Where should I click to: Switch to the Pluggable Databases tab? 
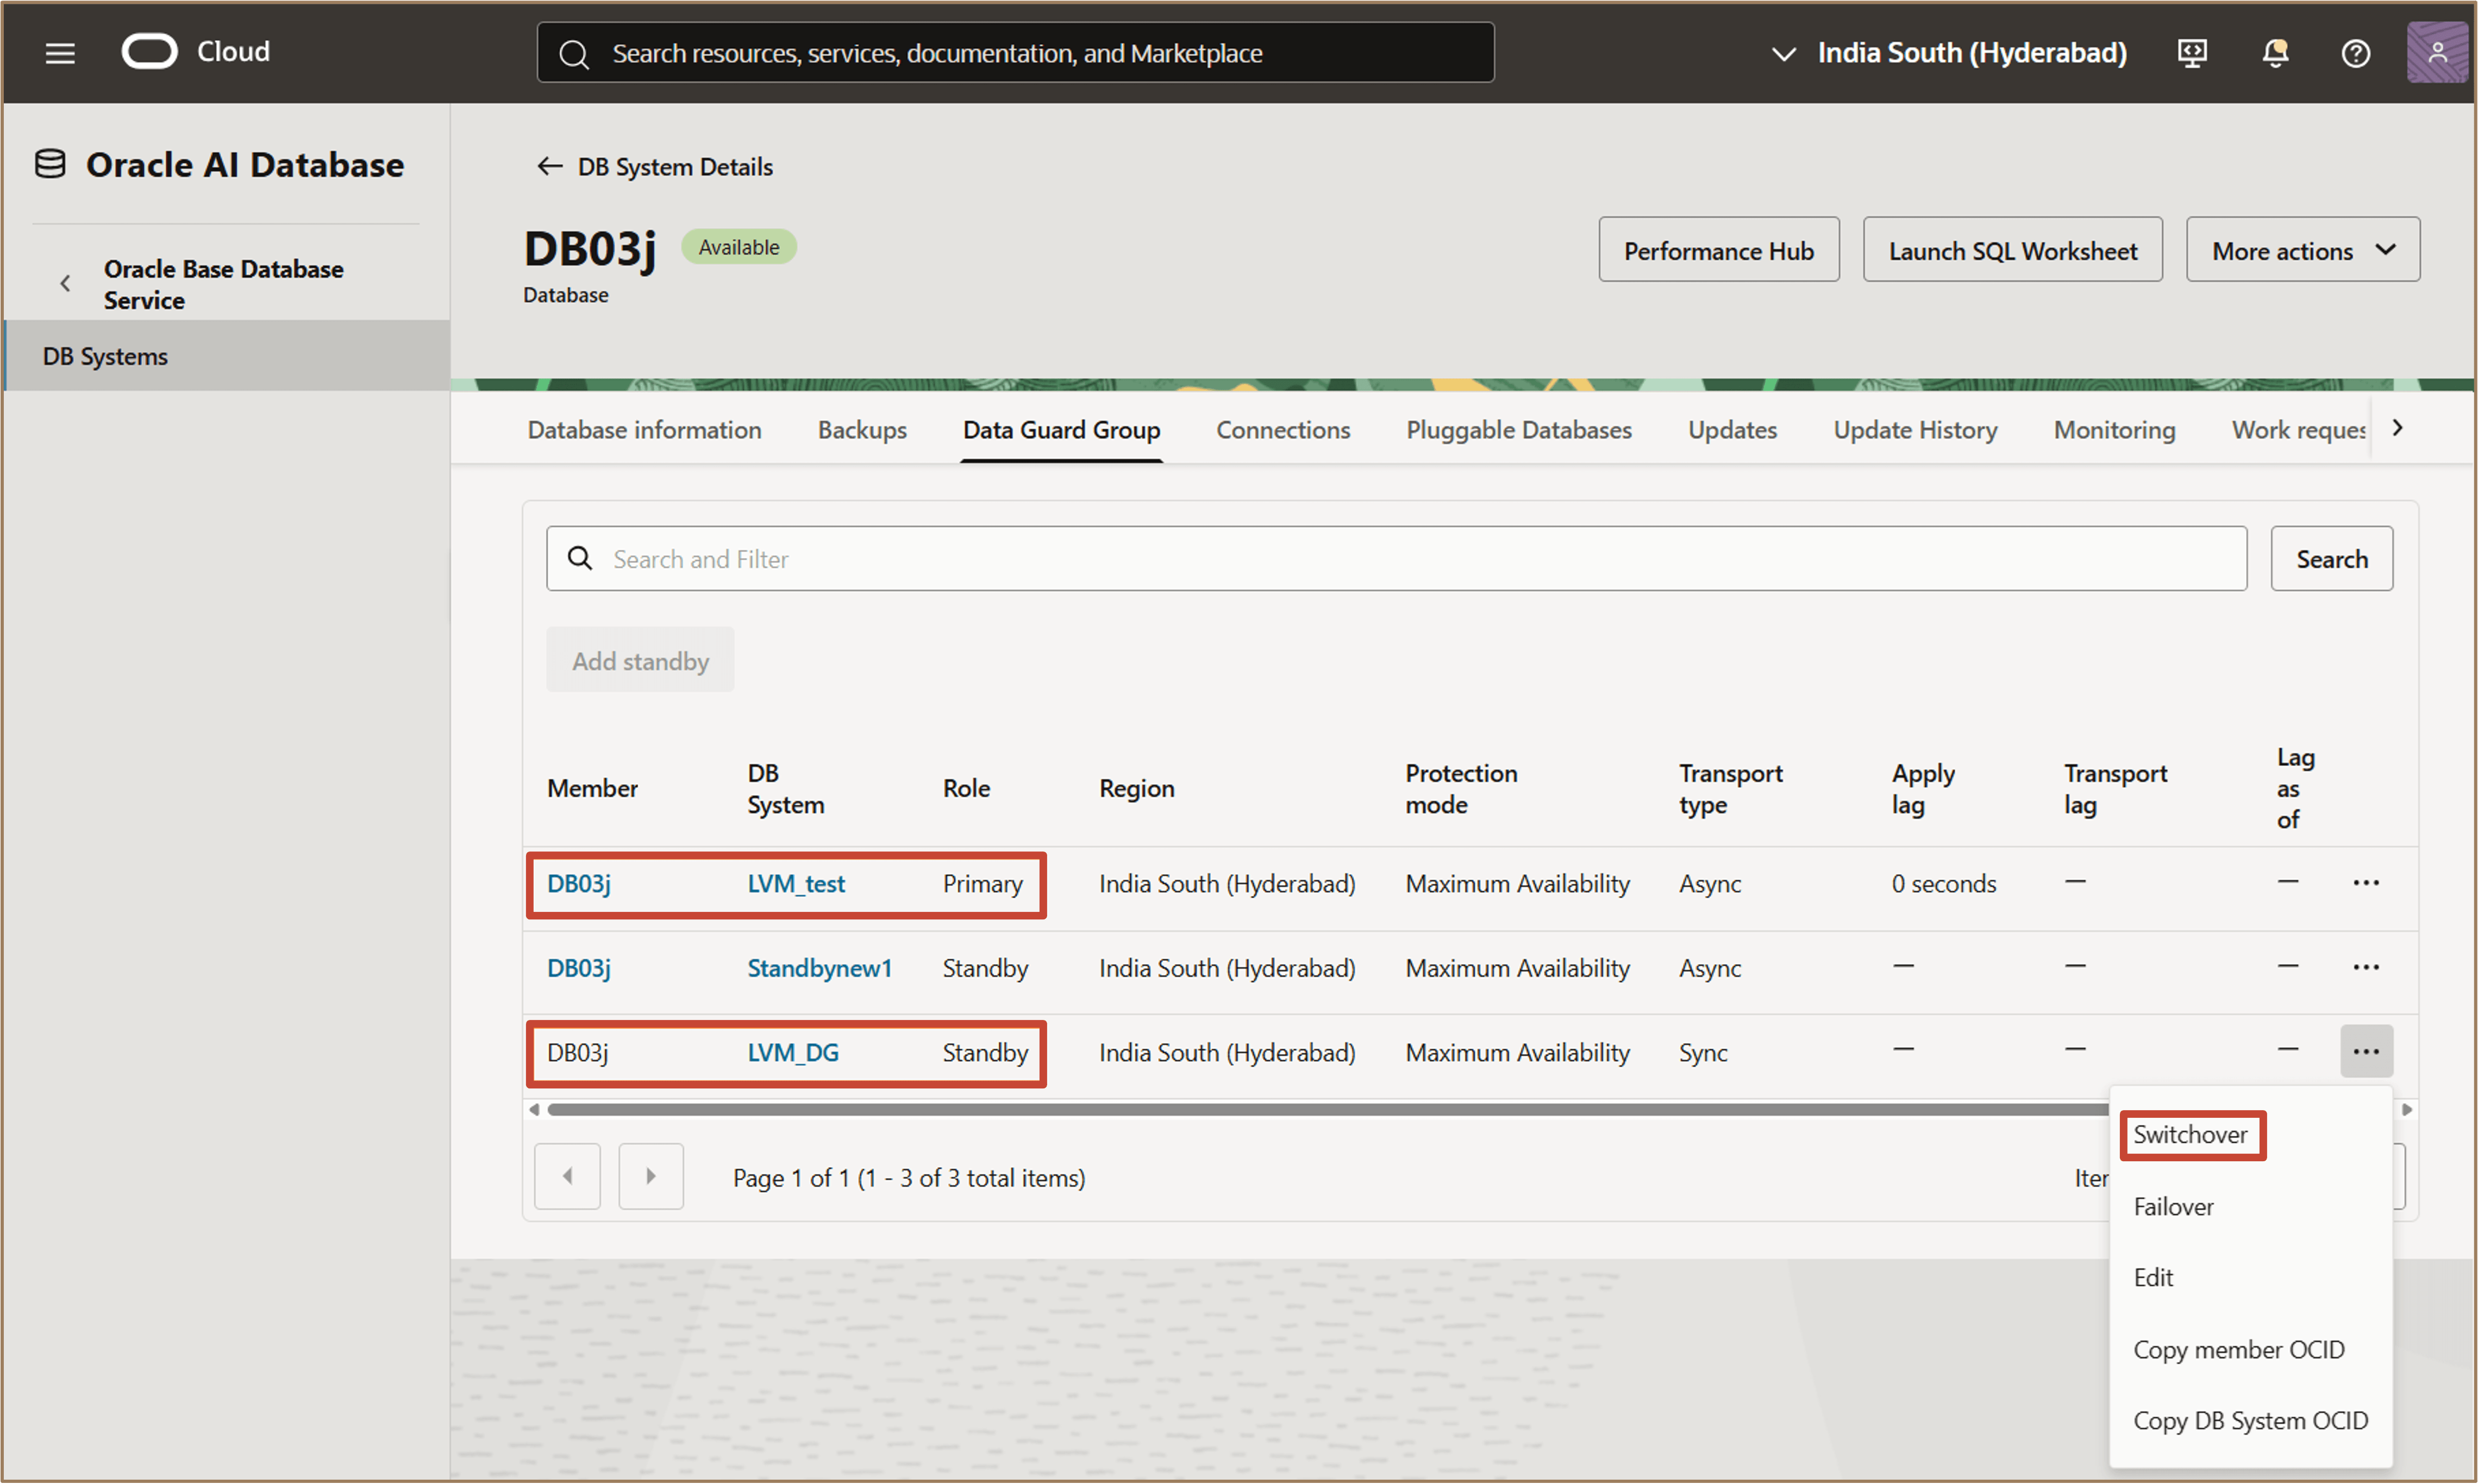point(1518,430)
